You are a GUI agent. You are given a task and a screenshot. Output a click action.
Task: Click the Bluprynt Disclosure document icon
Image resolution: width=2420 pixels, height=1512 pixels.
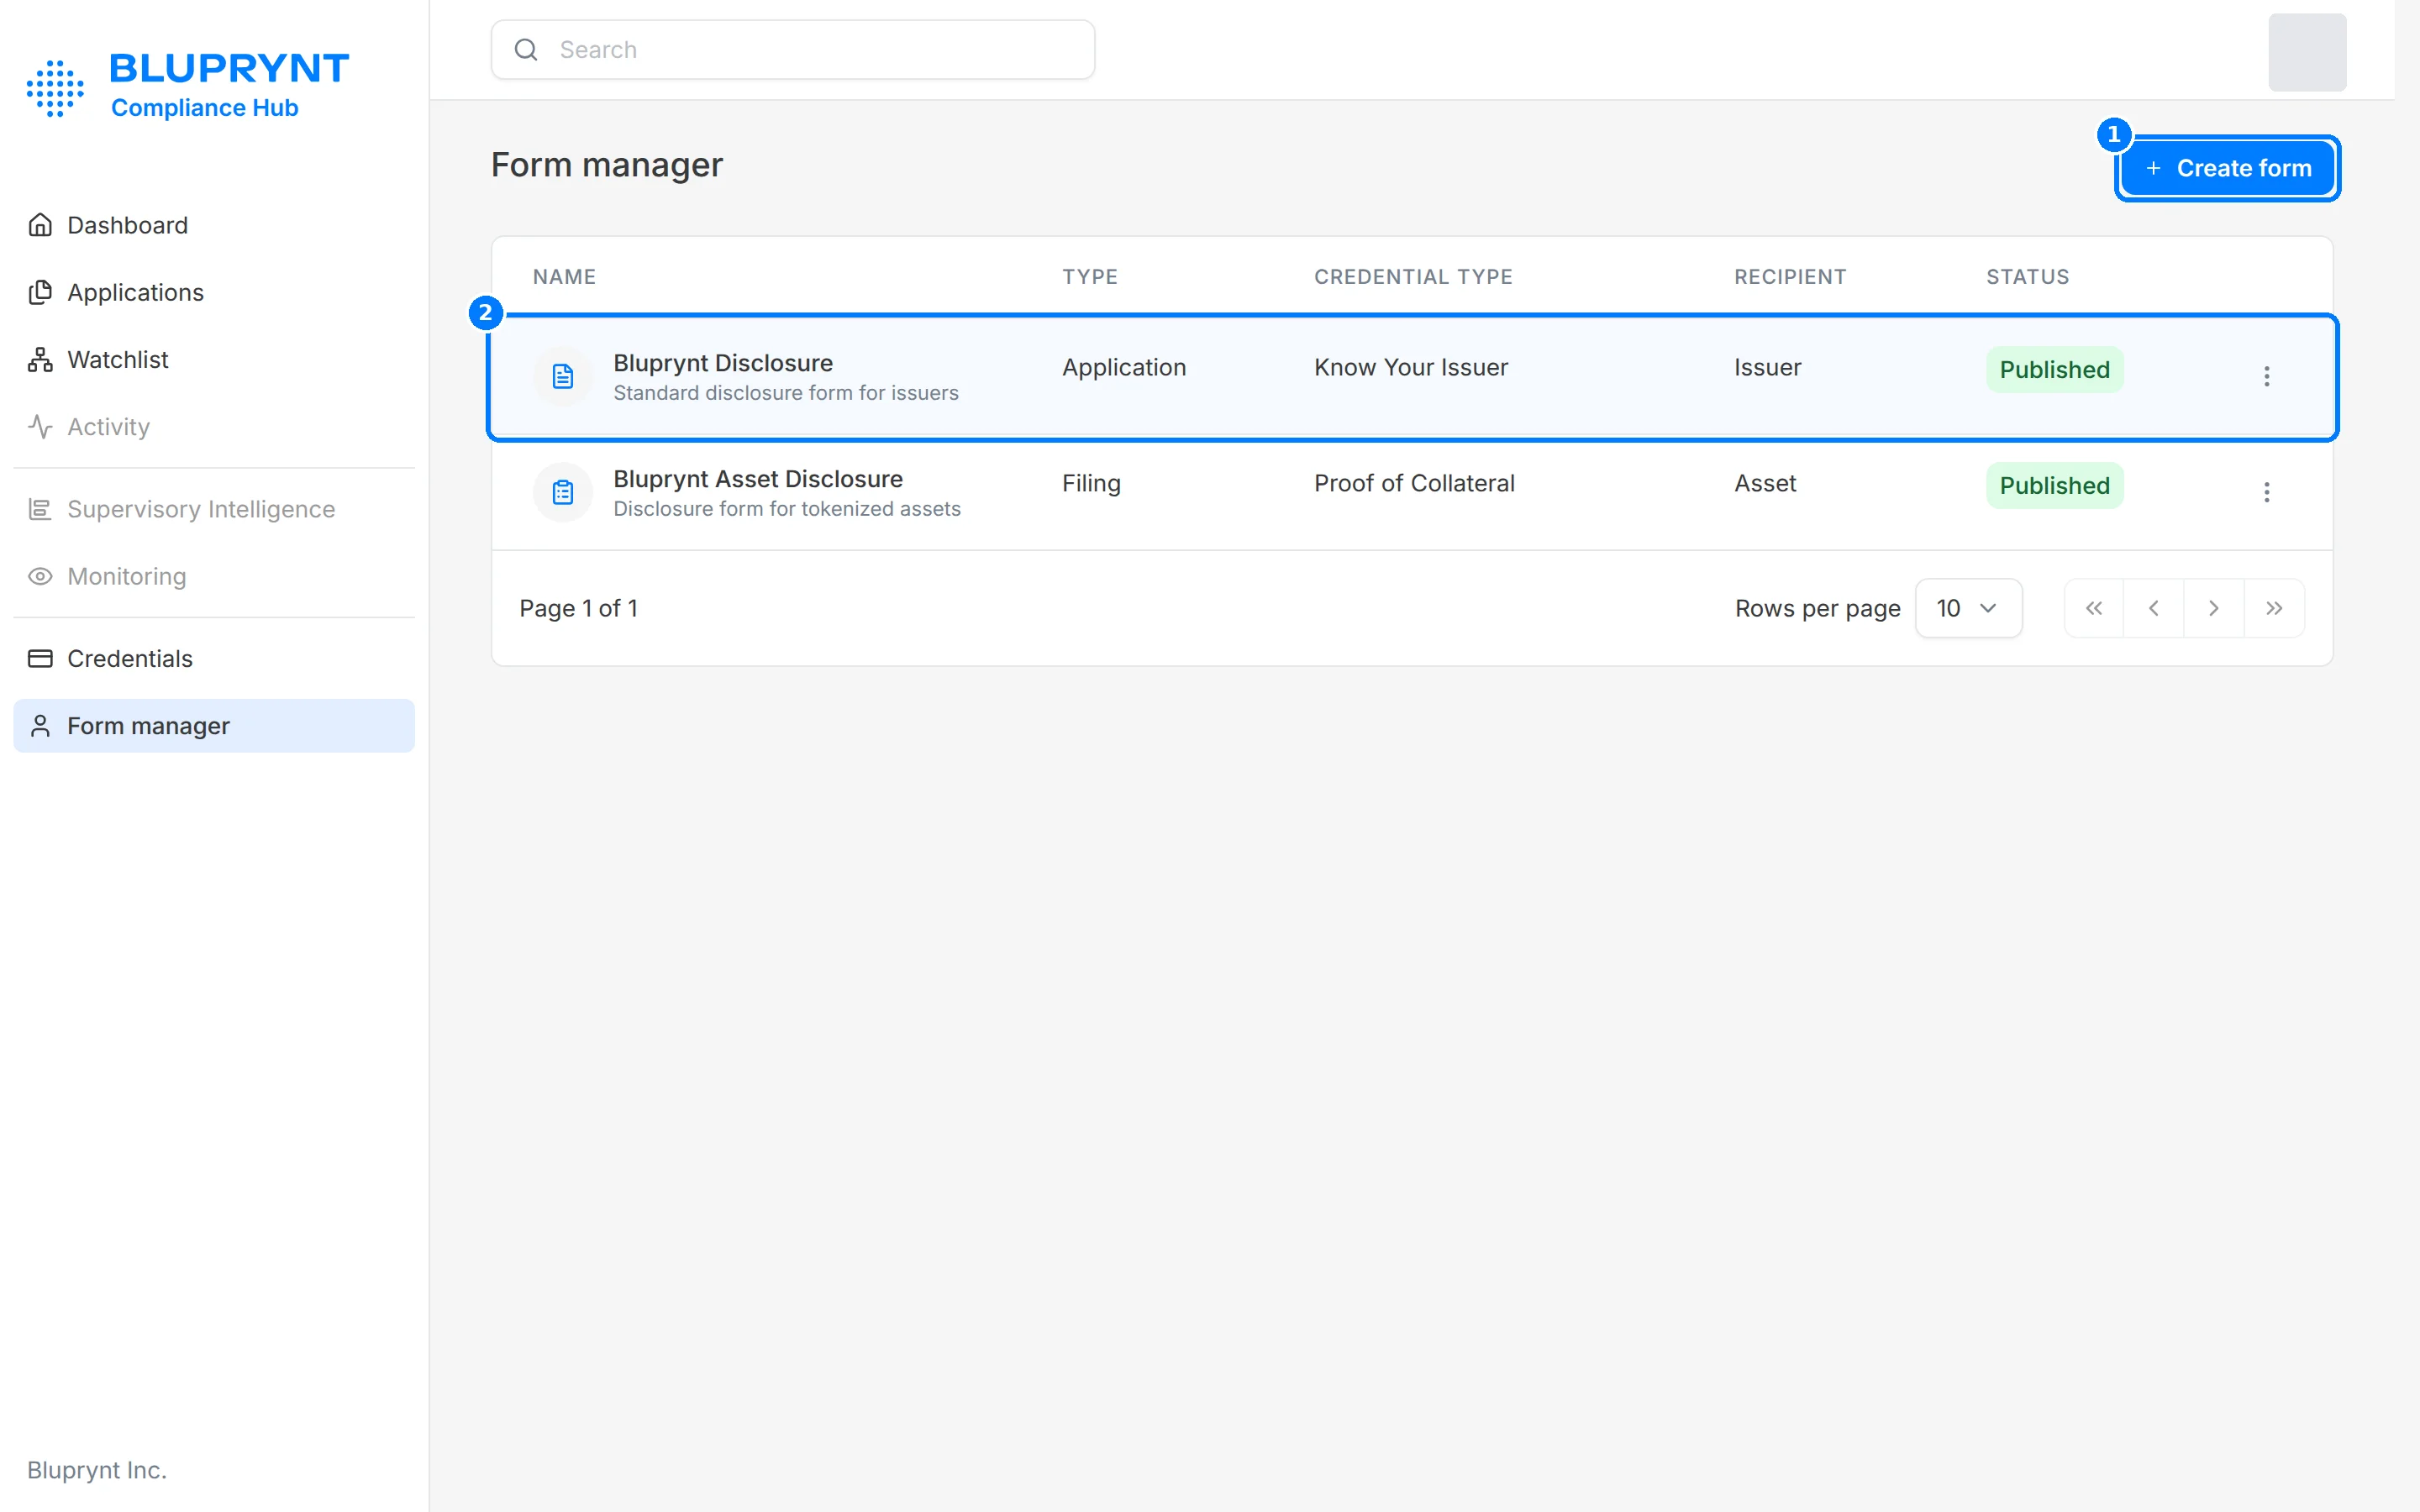pyautogui.click(x=563, y=376)
